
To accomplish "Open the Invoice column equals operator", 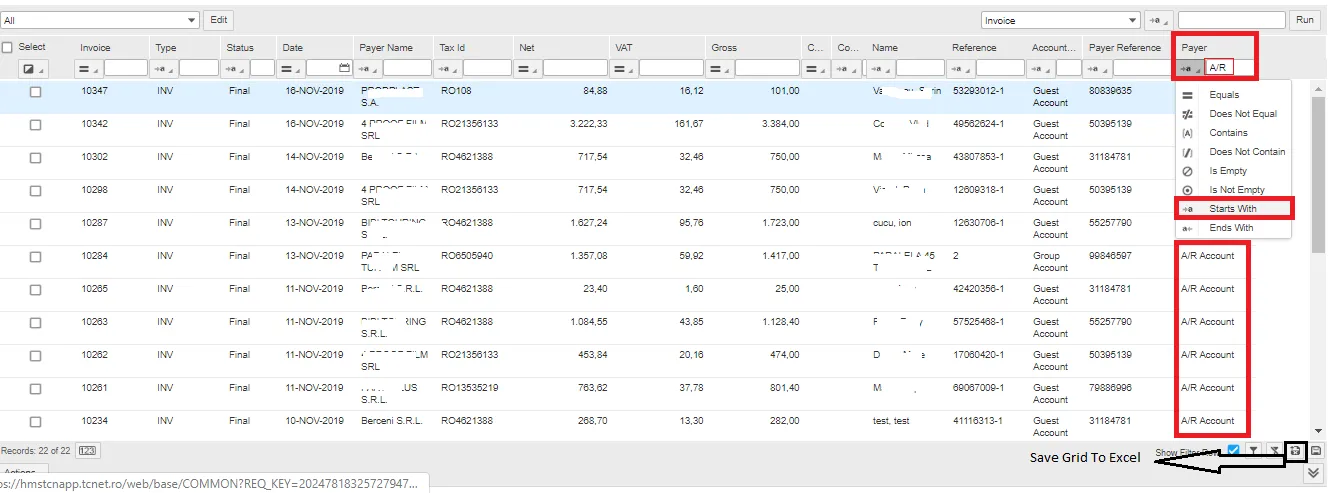I will (x=90, y=68).
